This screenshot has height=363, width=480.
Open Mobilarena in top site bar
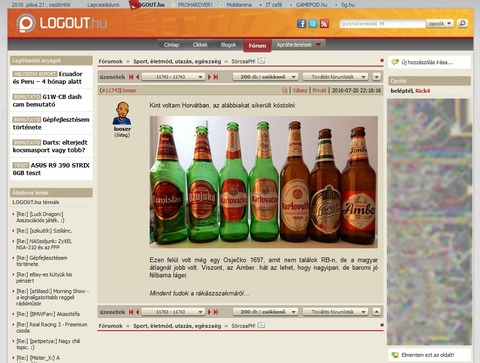pos(239,5)
